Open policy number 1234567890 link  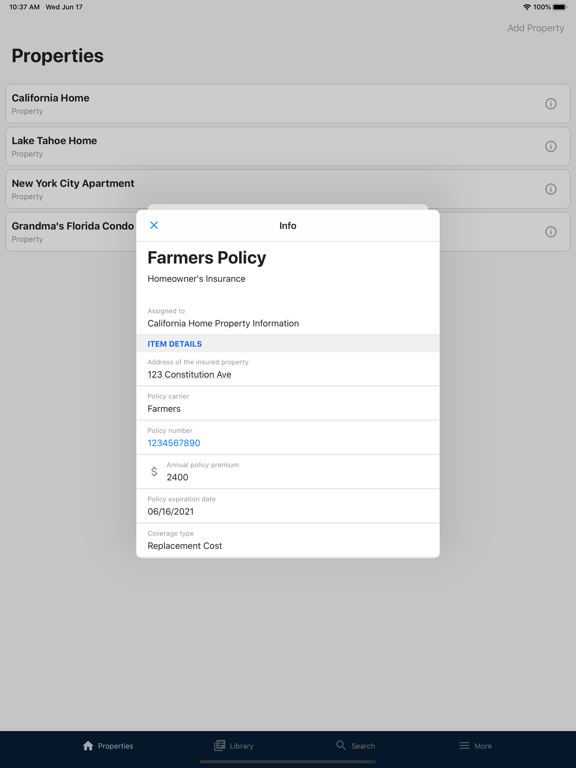[174, 443]
